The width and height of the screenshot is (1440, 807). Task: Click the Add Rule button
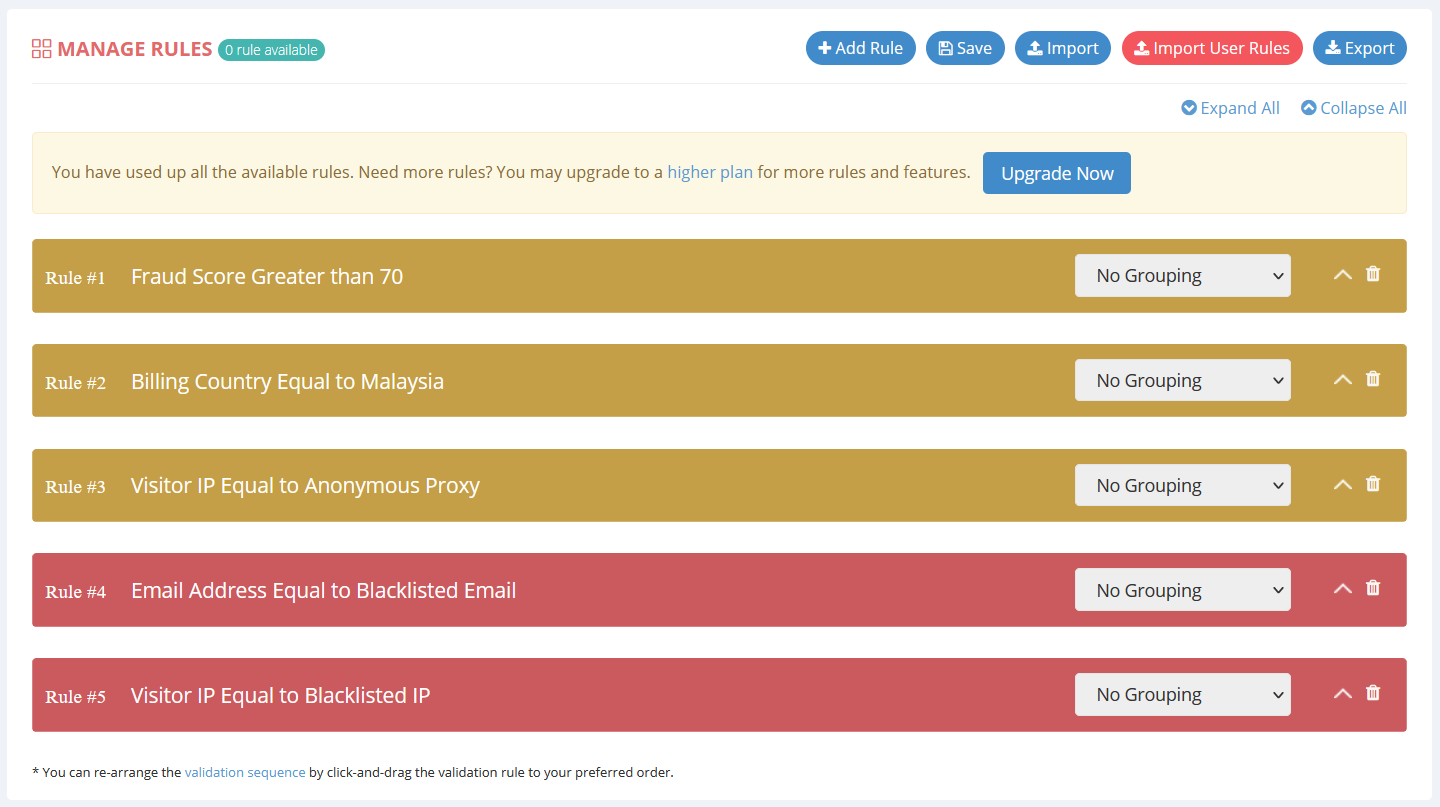click(x=861, y=48)
